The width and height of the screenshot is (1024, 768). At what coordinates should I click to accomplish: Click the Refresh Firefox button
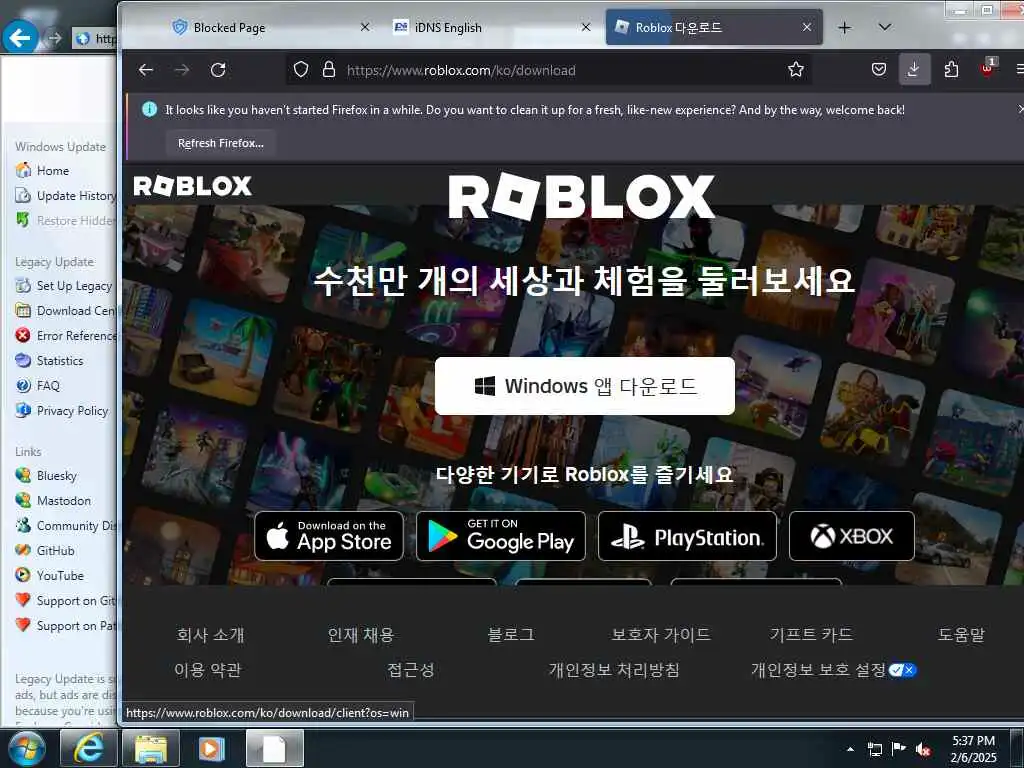click(x=221, y=143)
